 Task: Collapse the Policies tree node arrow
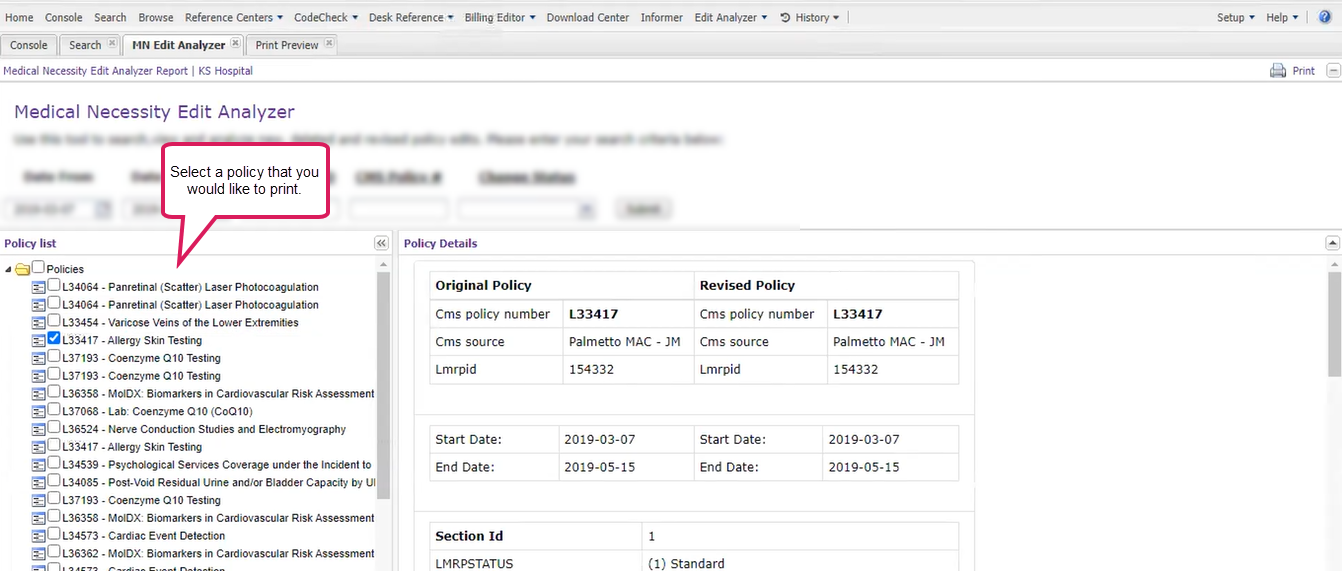point(9,269)
